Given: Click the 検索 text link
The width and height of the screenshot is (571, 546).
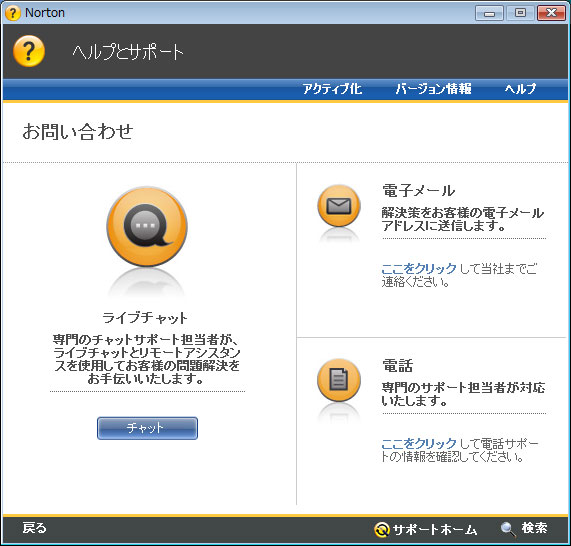Looking at the screenshot, I should tap(534, 528).
